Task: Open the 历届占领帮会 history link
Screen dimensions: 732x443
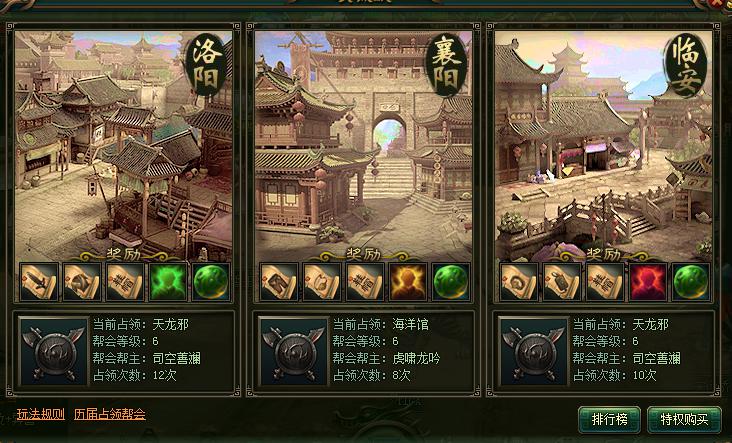Action: pos(110,414)
